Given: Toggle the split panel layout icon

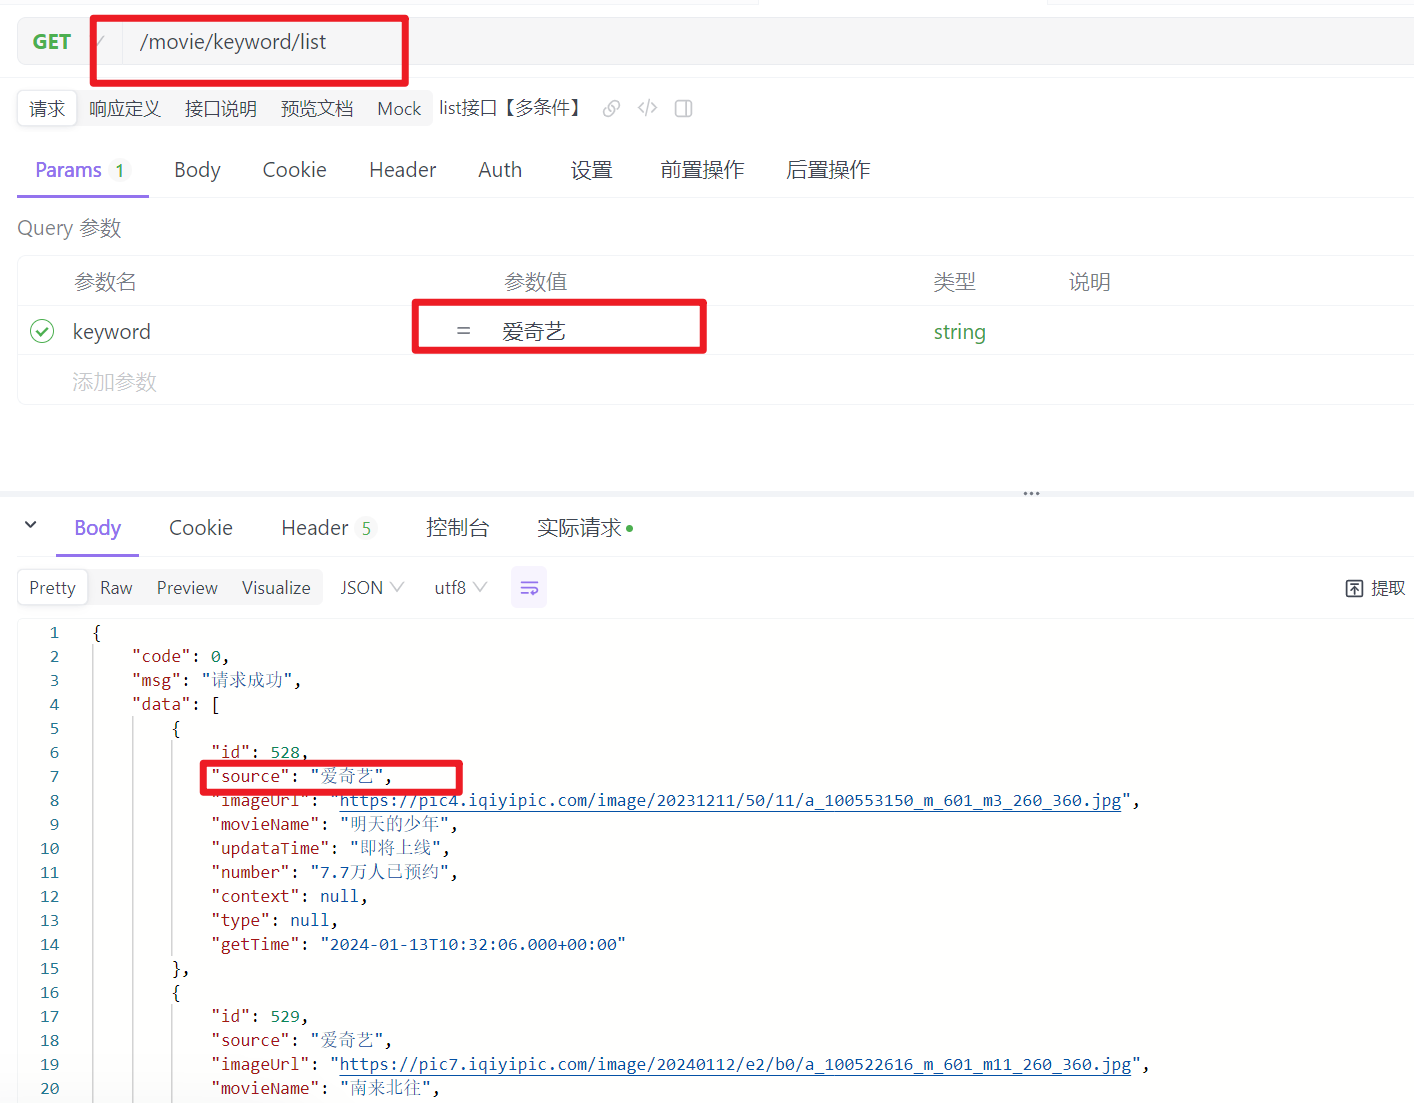Looking at the screenshot, I should [684, 108].
